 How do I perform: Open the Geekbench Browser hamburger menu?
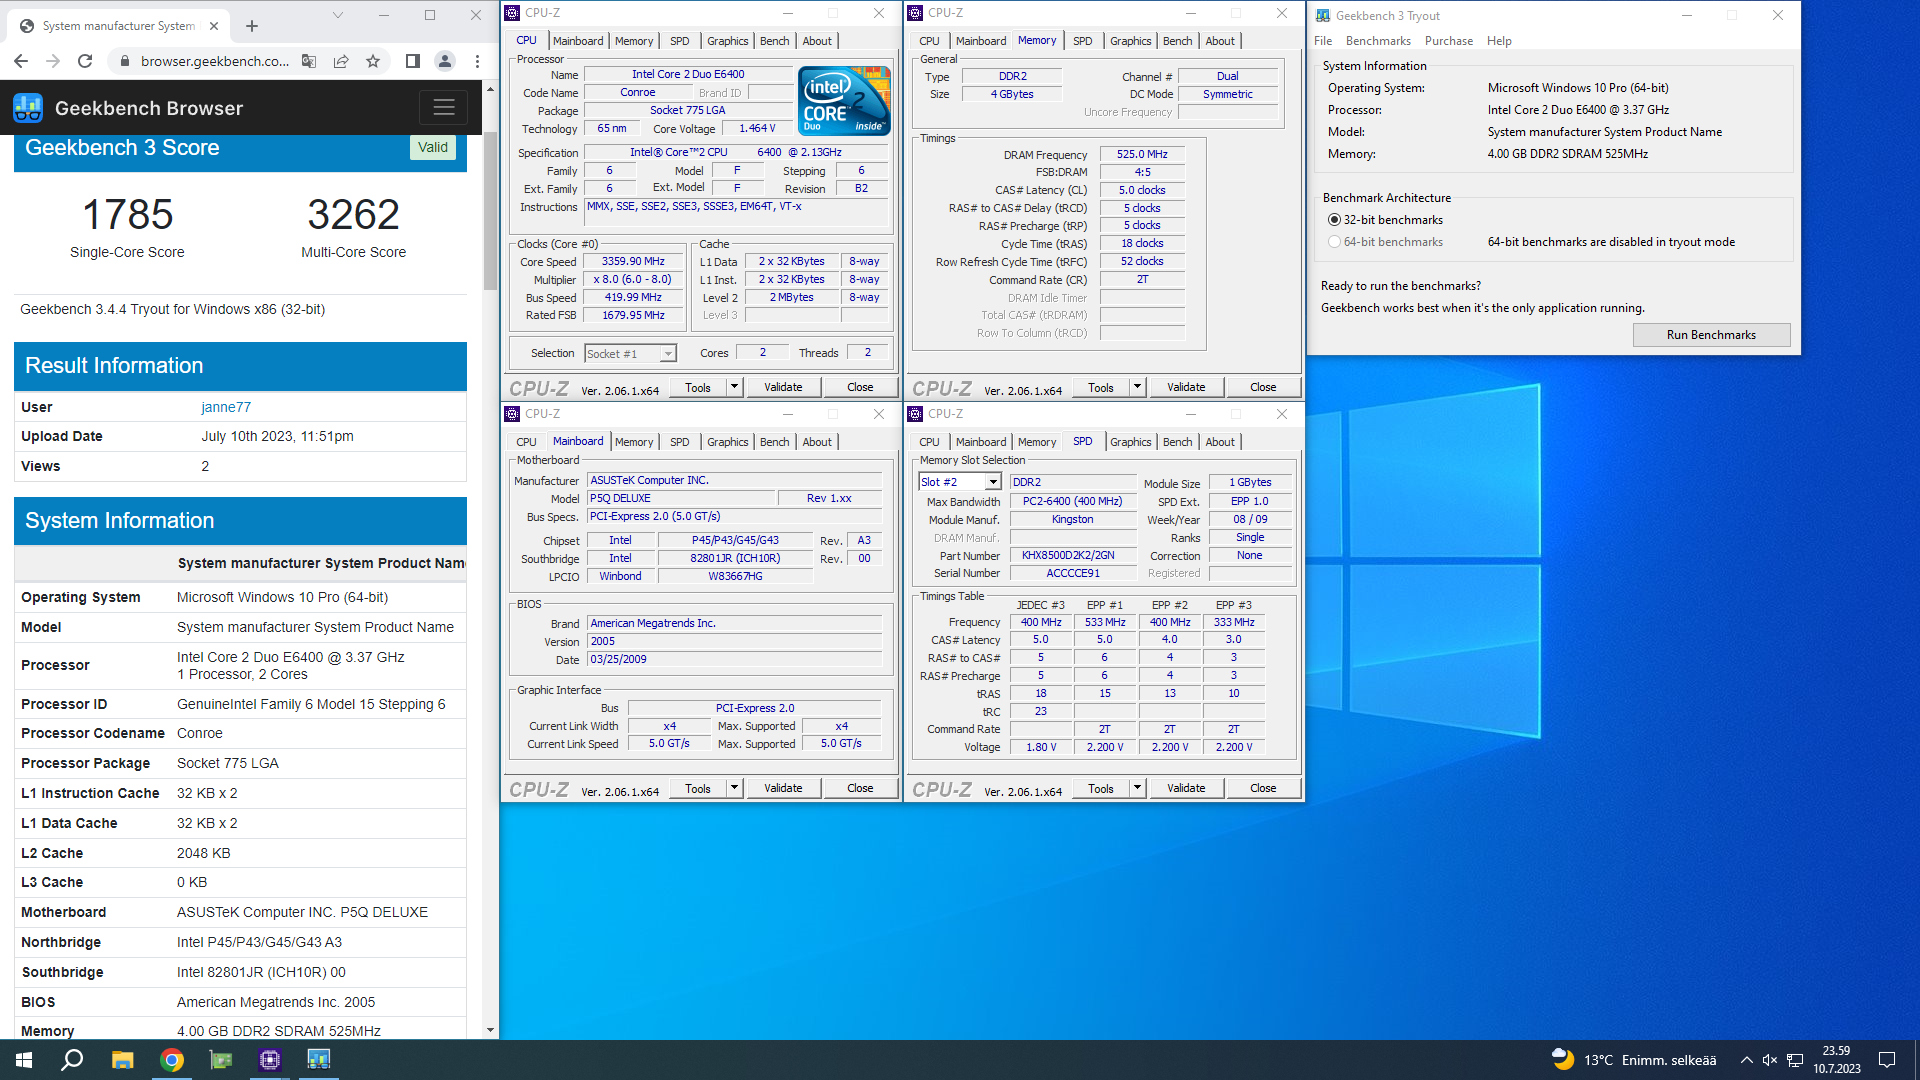tap(444, 107)
